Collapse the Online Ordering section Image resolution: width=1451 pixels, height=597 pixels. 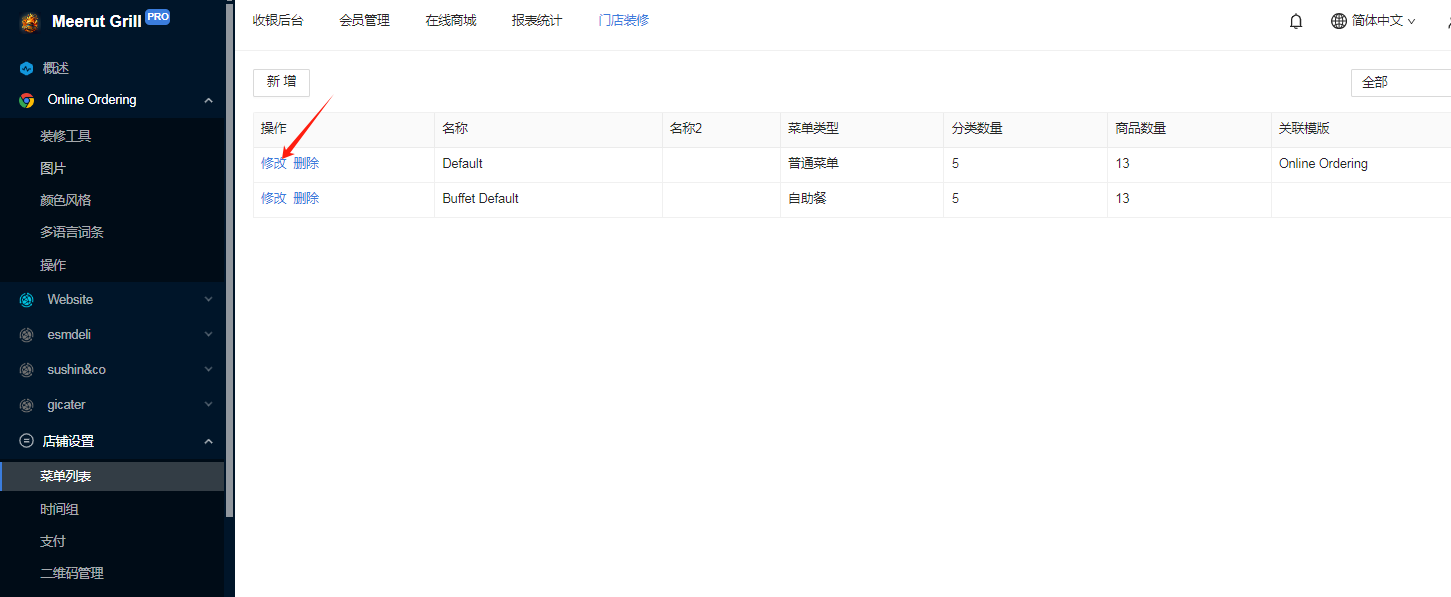click(x=208, y=100)
